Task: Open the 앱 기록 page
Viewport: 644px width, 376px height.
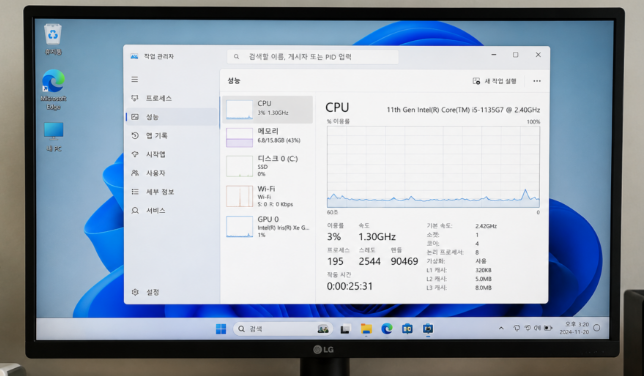Action: [x=172, y=136]
